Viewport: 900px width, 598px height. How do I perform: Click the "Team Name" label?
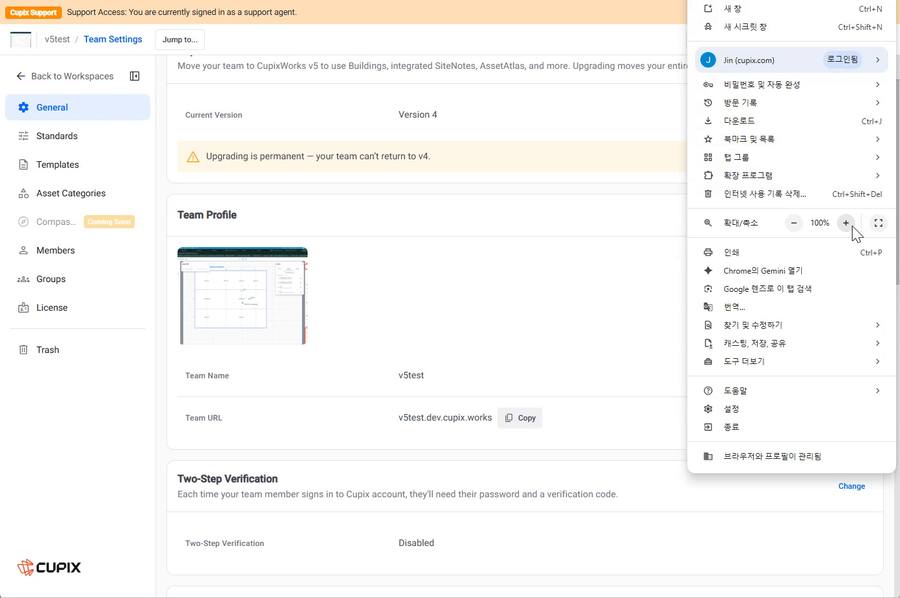[x=207, y=375]
